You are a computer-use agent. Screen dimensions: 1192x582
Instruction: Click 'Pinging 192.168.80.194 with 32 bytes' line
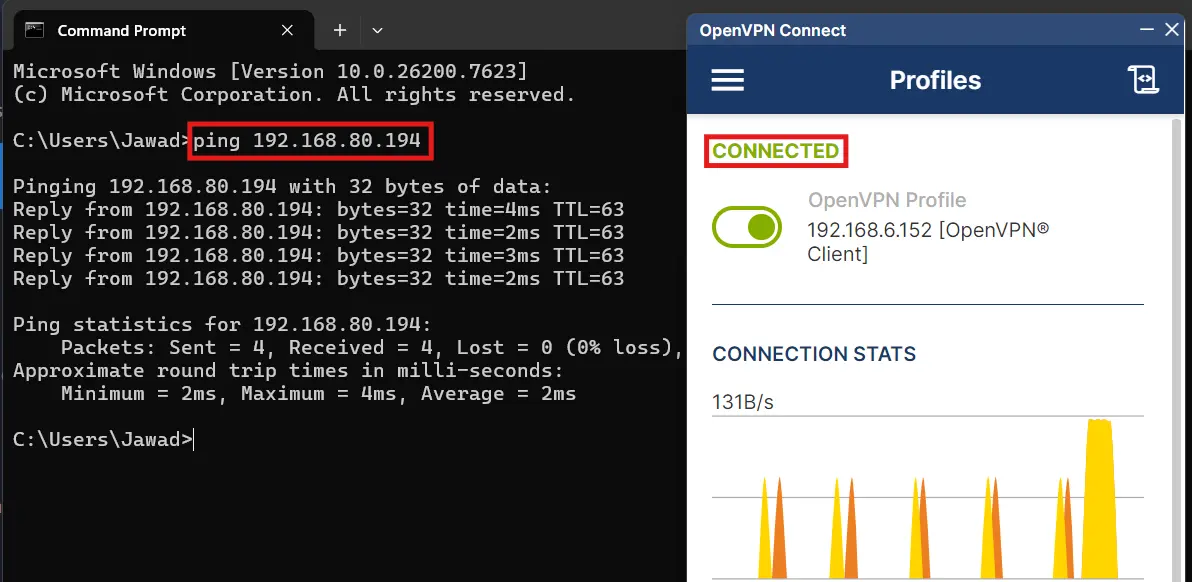coord(282,186)
